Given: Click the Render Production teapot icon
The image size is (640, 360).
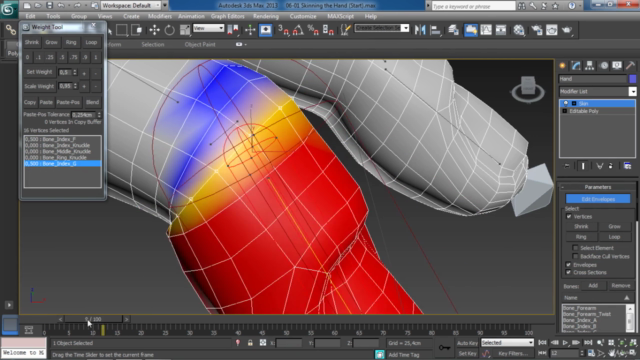Looking at the screenshot, I should point(567,30).
